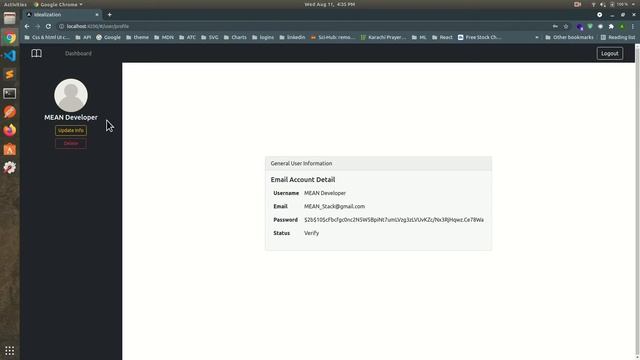Open the Other bookmarks folder
Image resolution: width=640 pixels, height=360 pixels.
pyautogui.click(x=569, y=37)
